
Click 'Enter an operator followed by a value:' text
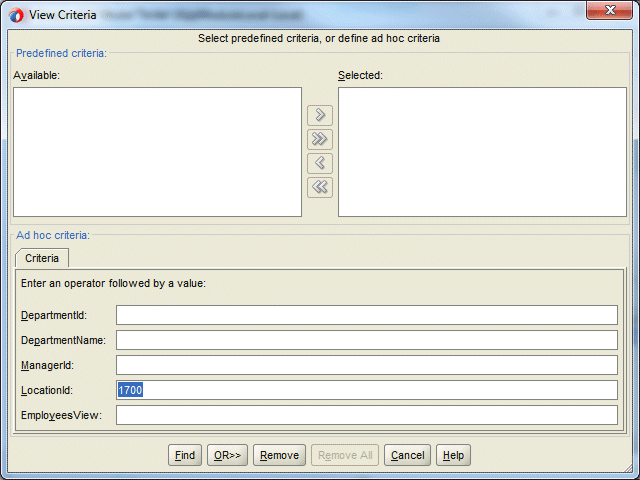[x=113, y=283]
